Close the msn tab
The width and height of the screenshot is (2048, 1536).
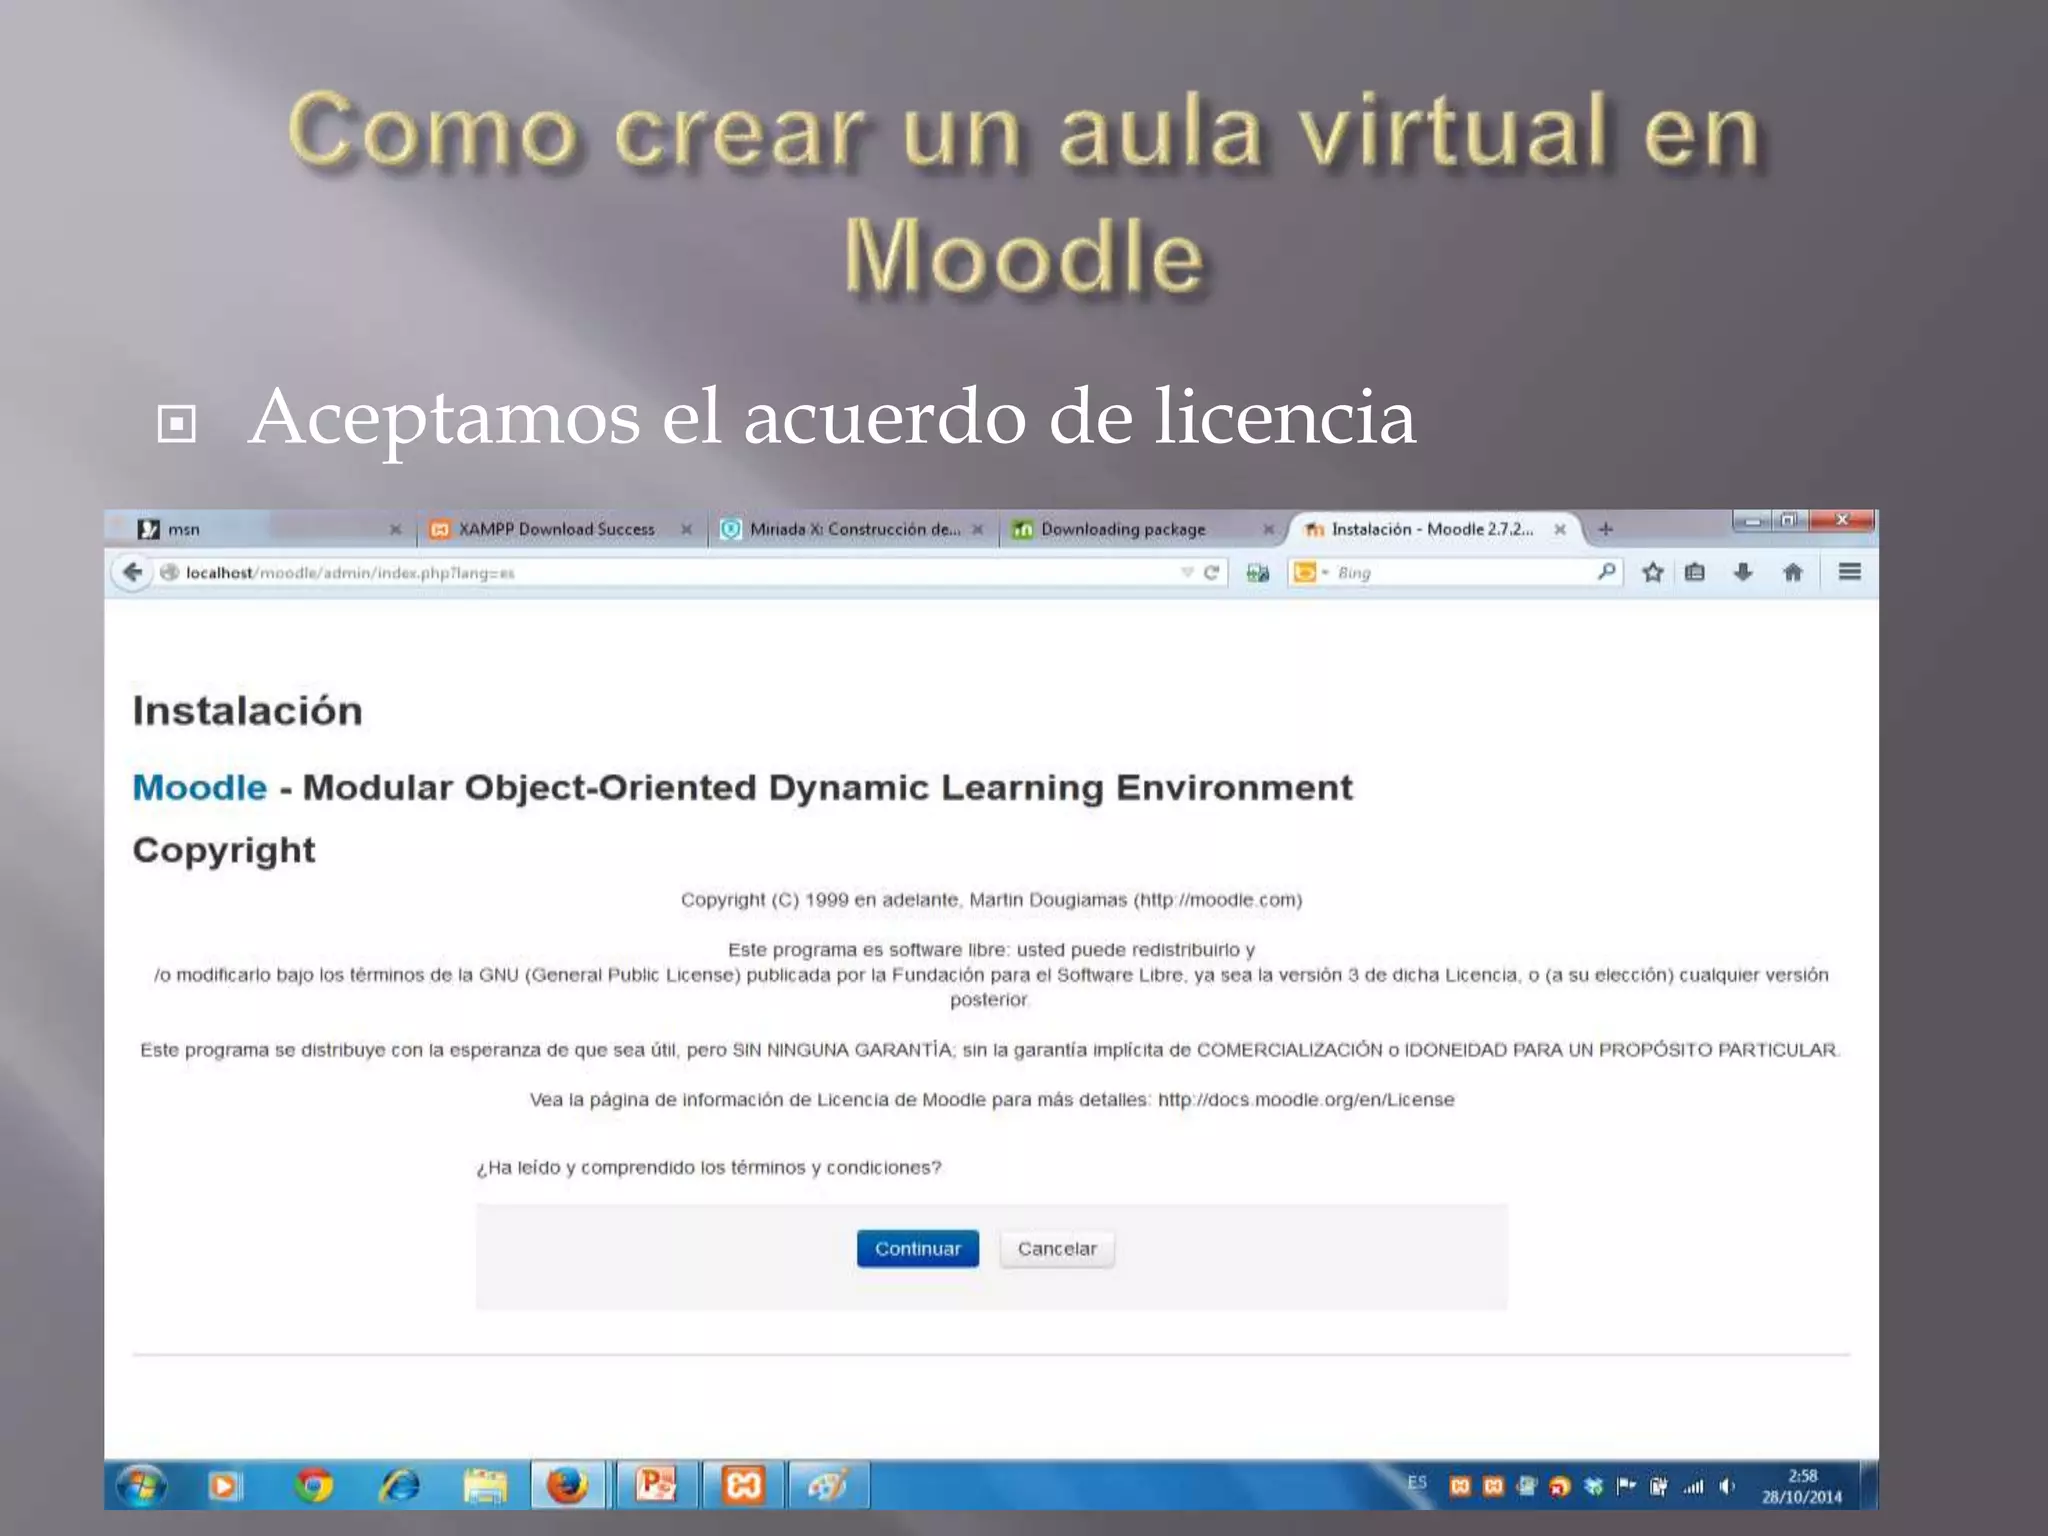pyautogui.click(x=395, y=530)
